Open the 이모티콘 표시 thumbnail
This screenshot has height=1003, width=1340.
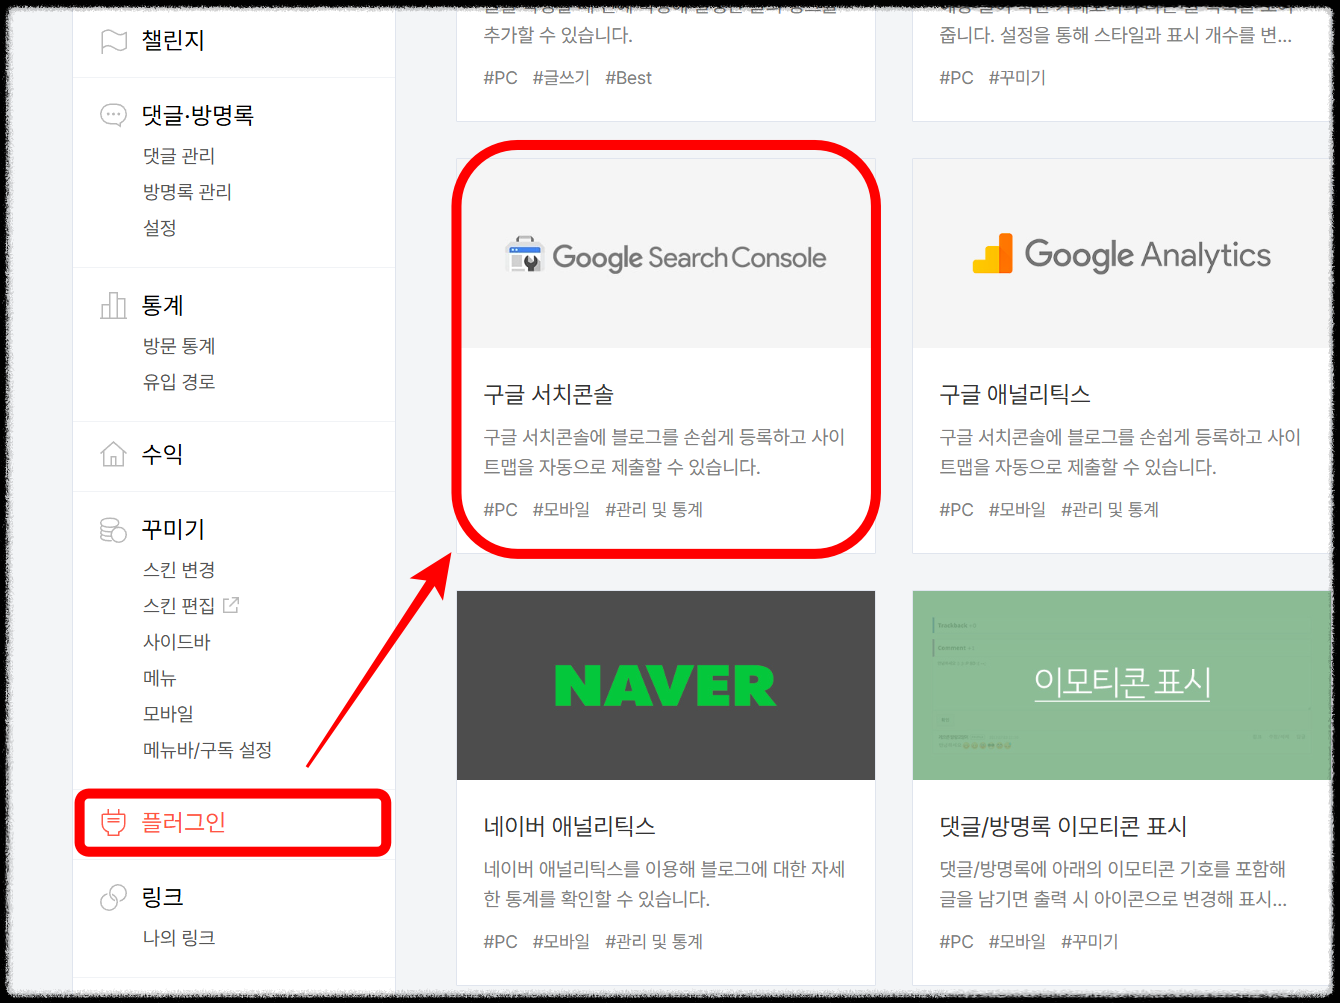[1121, 685]
